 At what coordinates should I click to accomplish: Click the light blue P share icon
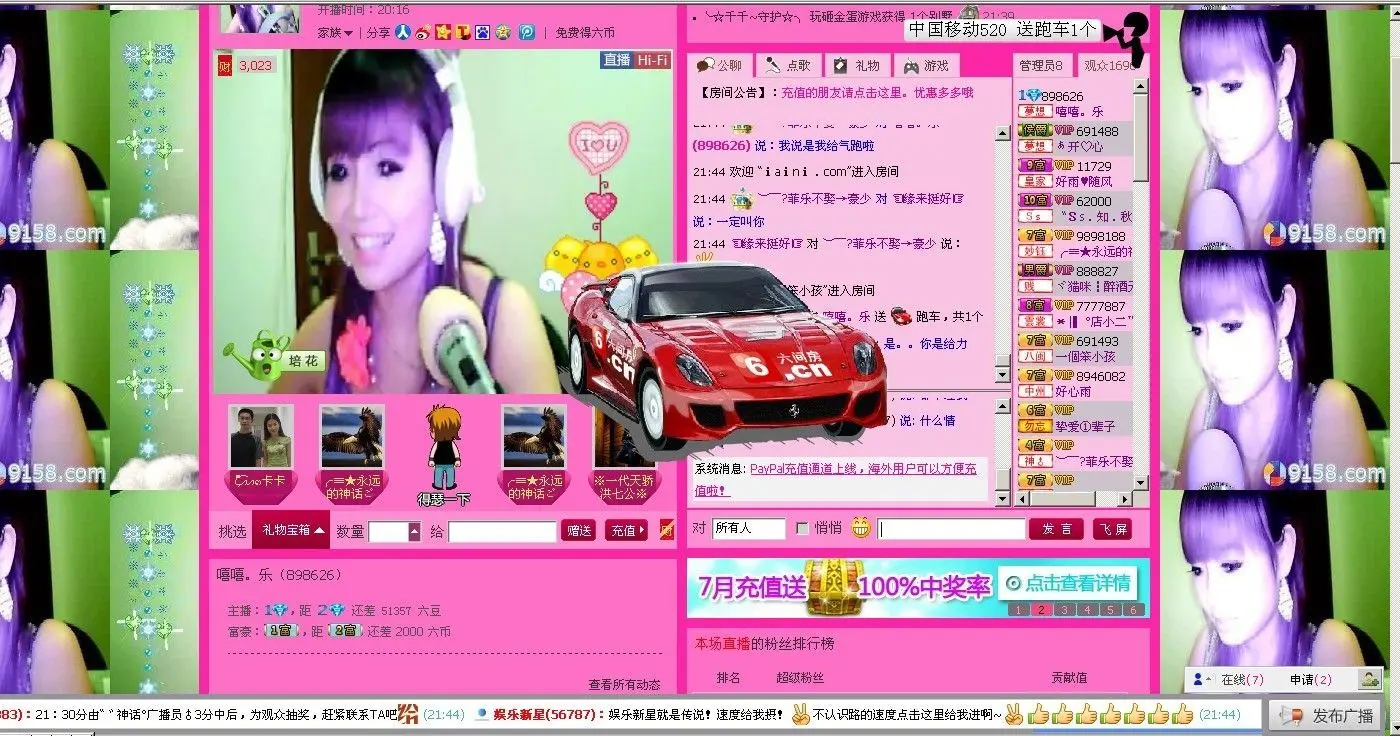[x=527, y=32]
